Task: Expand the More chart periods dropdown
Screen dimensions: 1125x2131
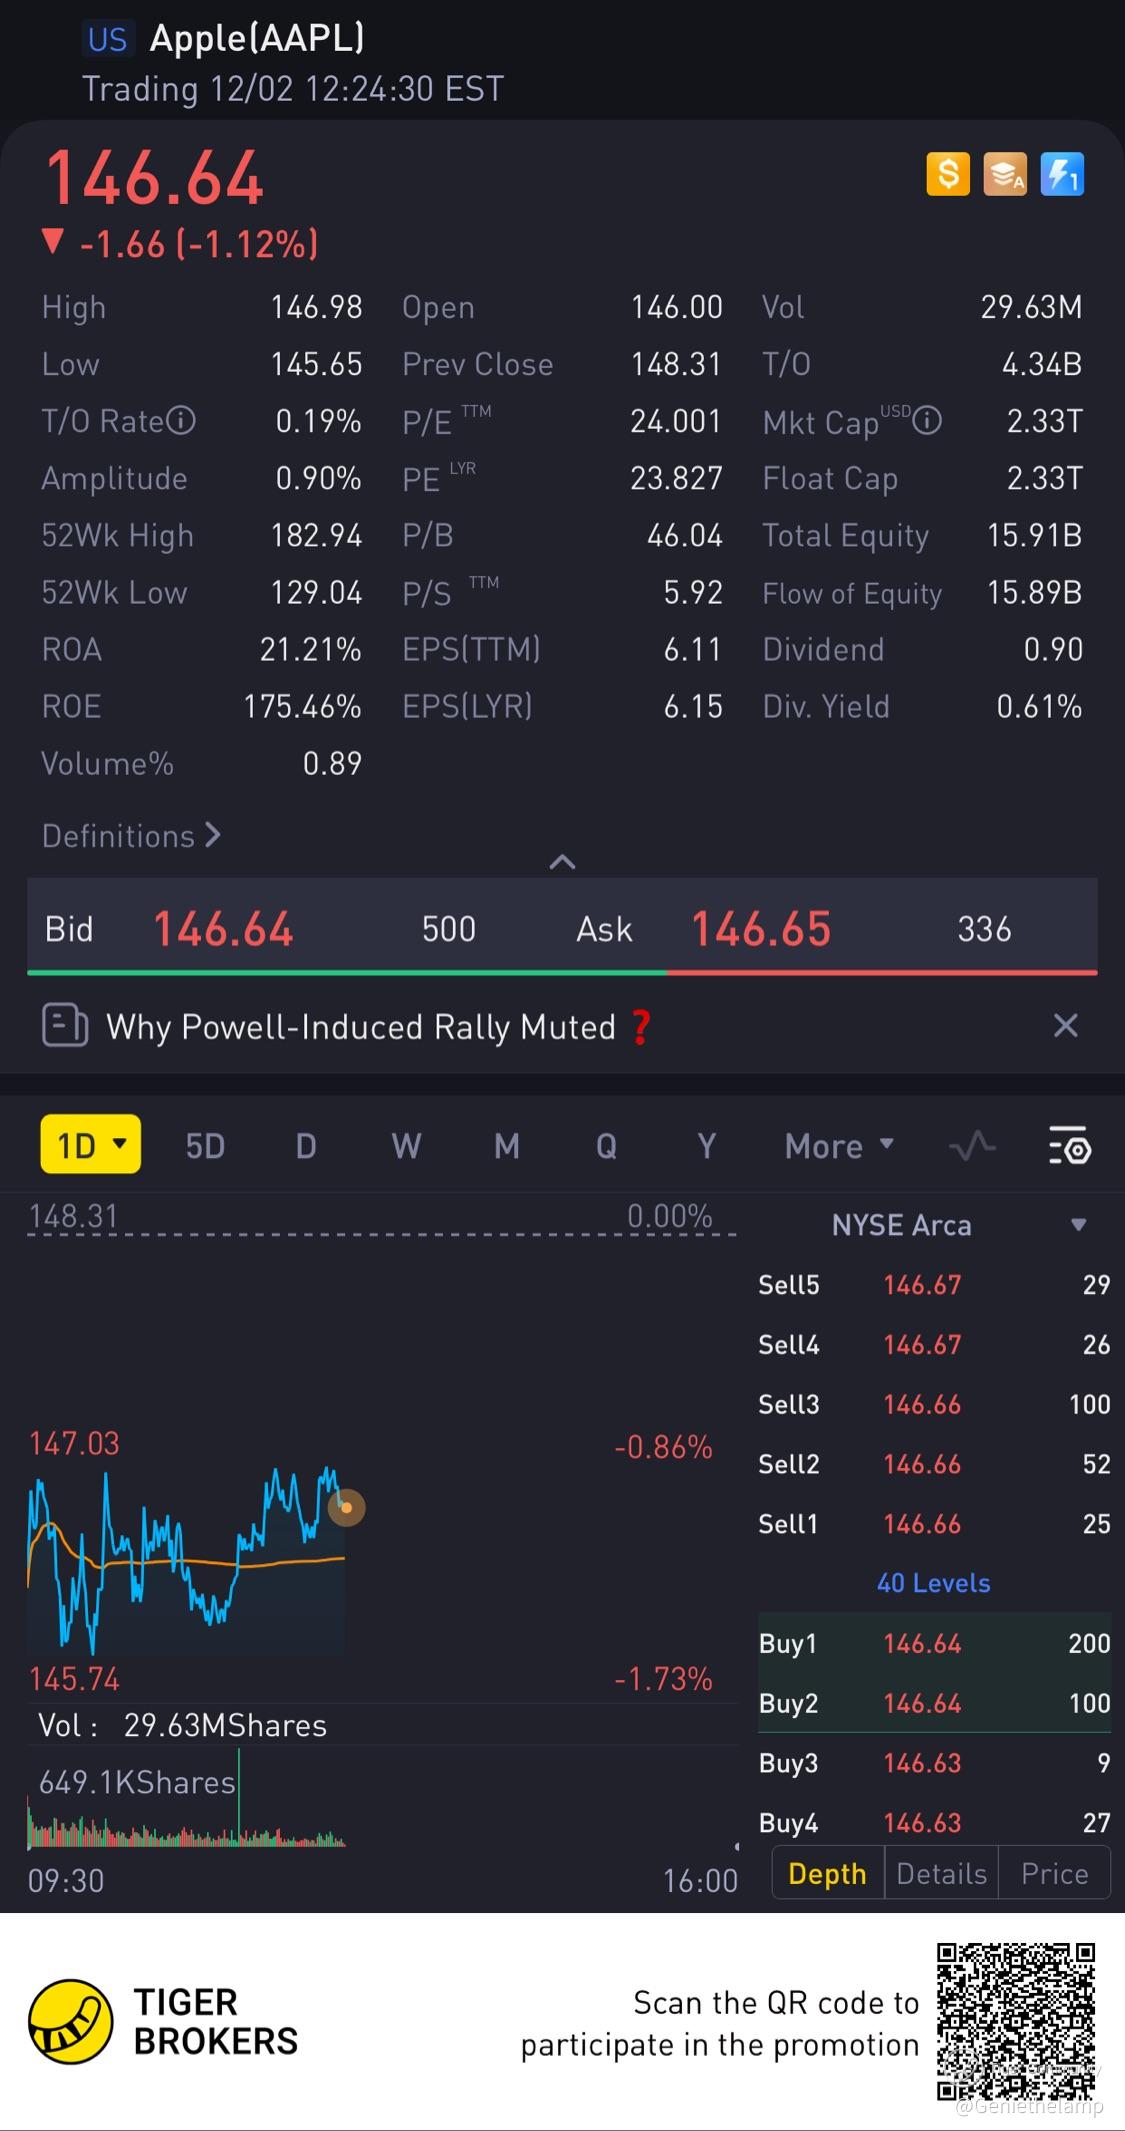Action: click(x=839, y=1146)
